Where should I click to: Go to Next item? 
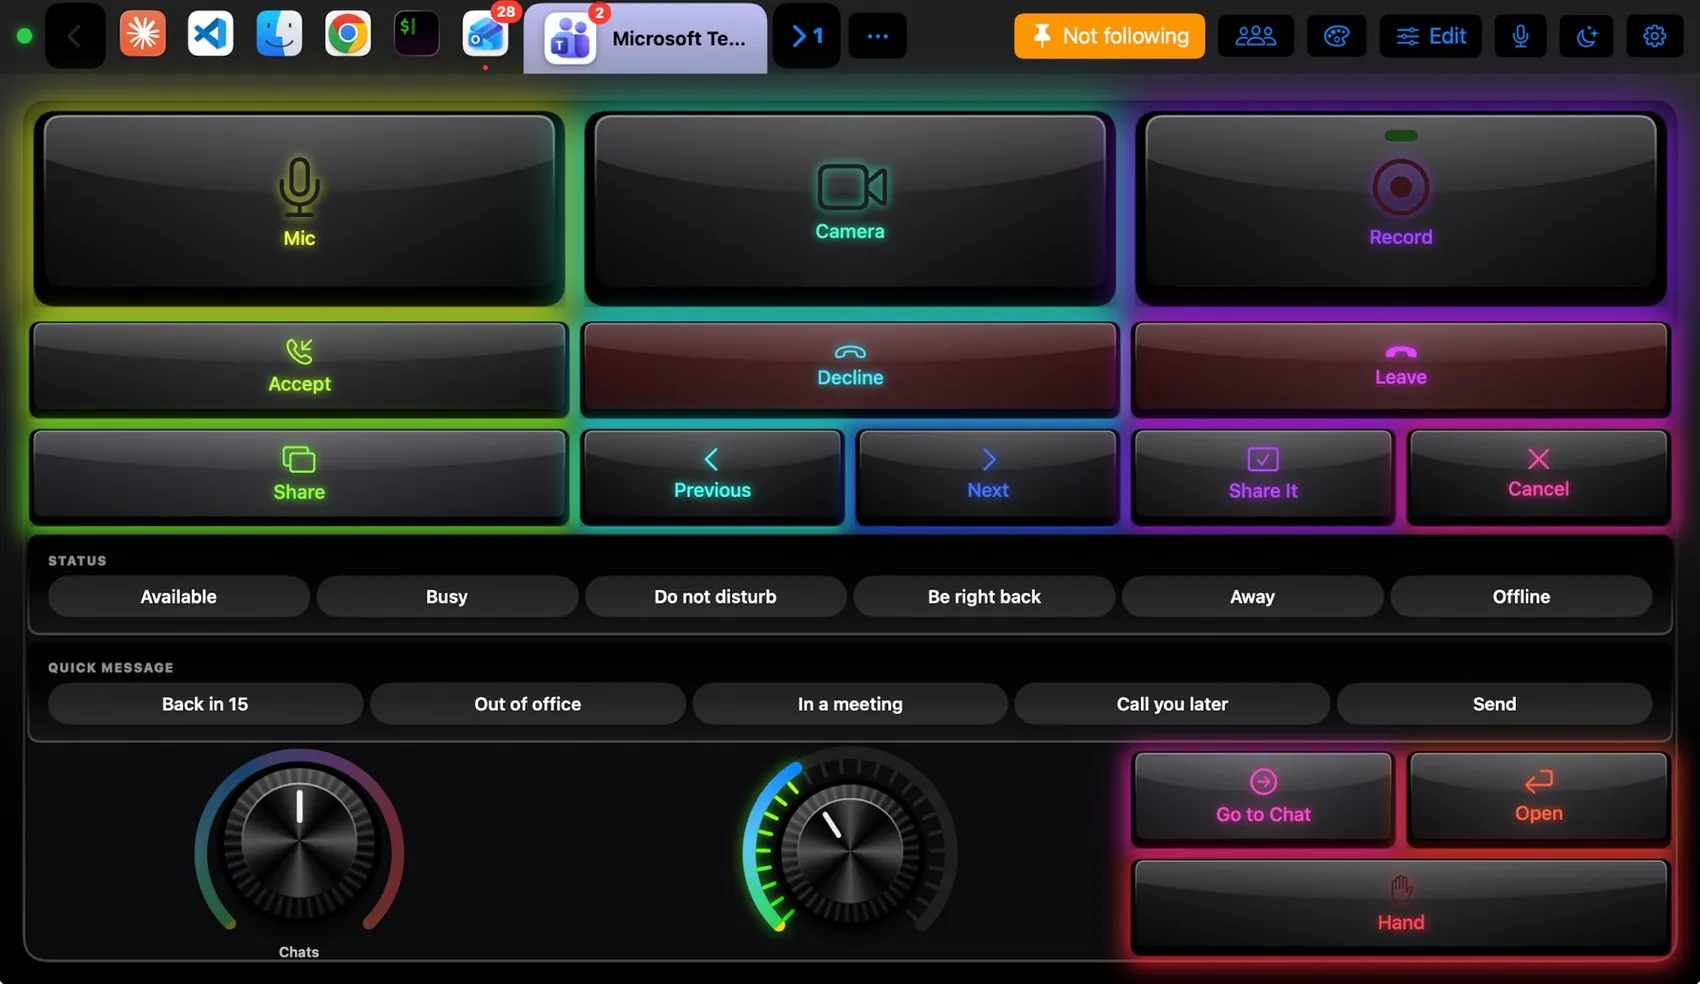[988, 476]
